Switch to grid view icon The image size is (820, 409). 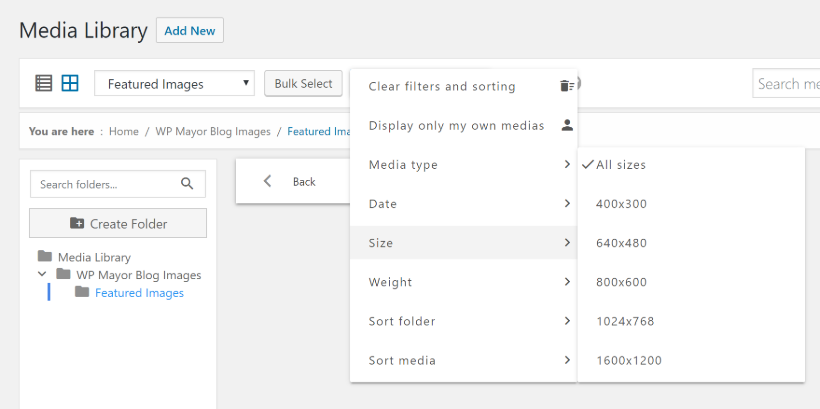(70, 83)
